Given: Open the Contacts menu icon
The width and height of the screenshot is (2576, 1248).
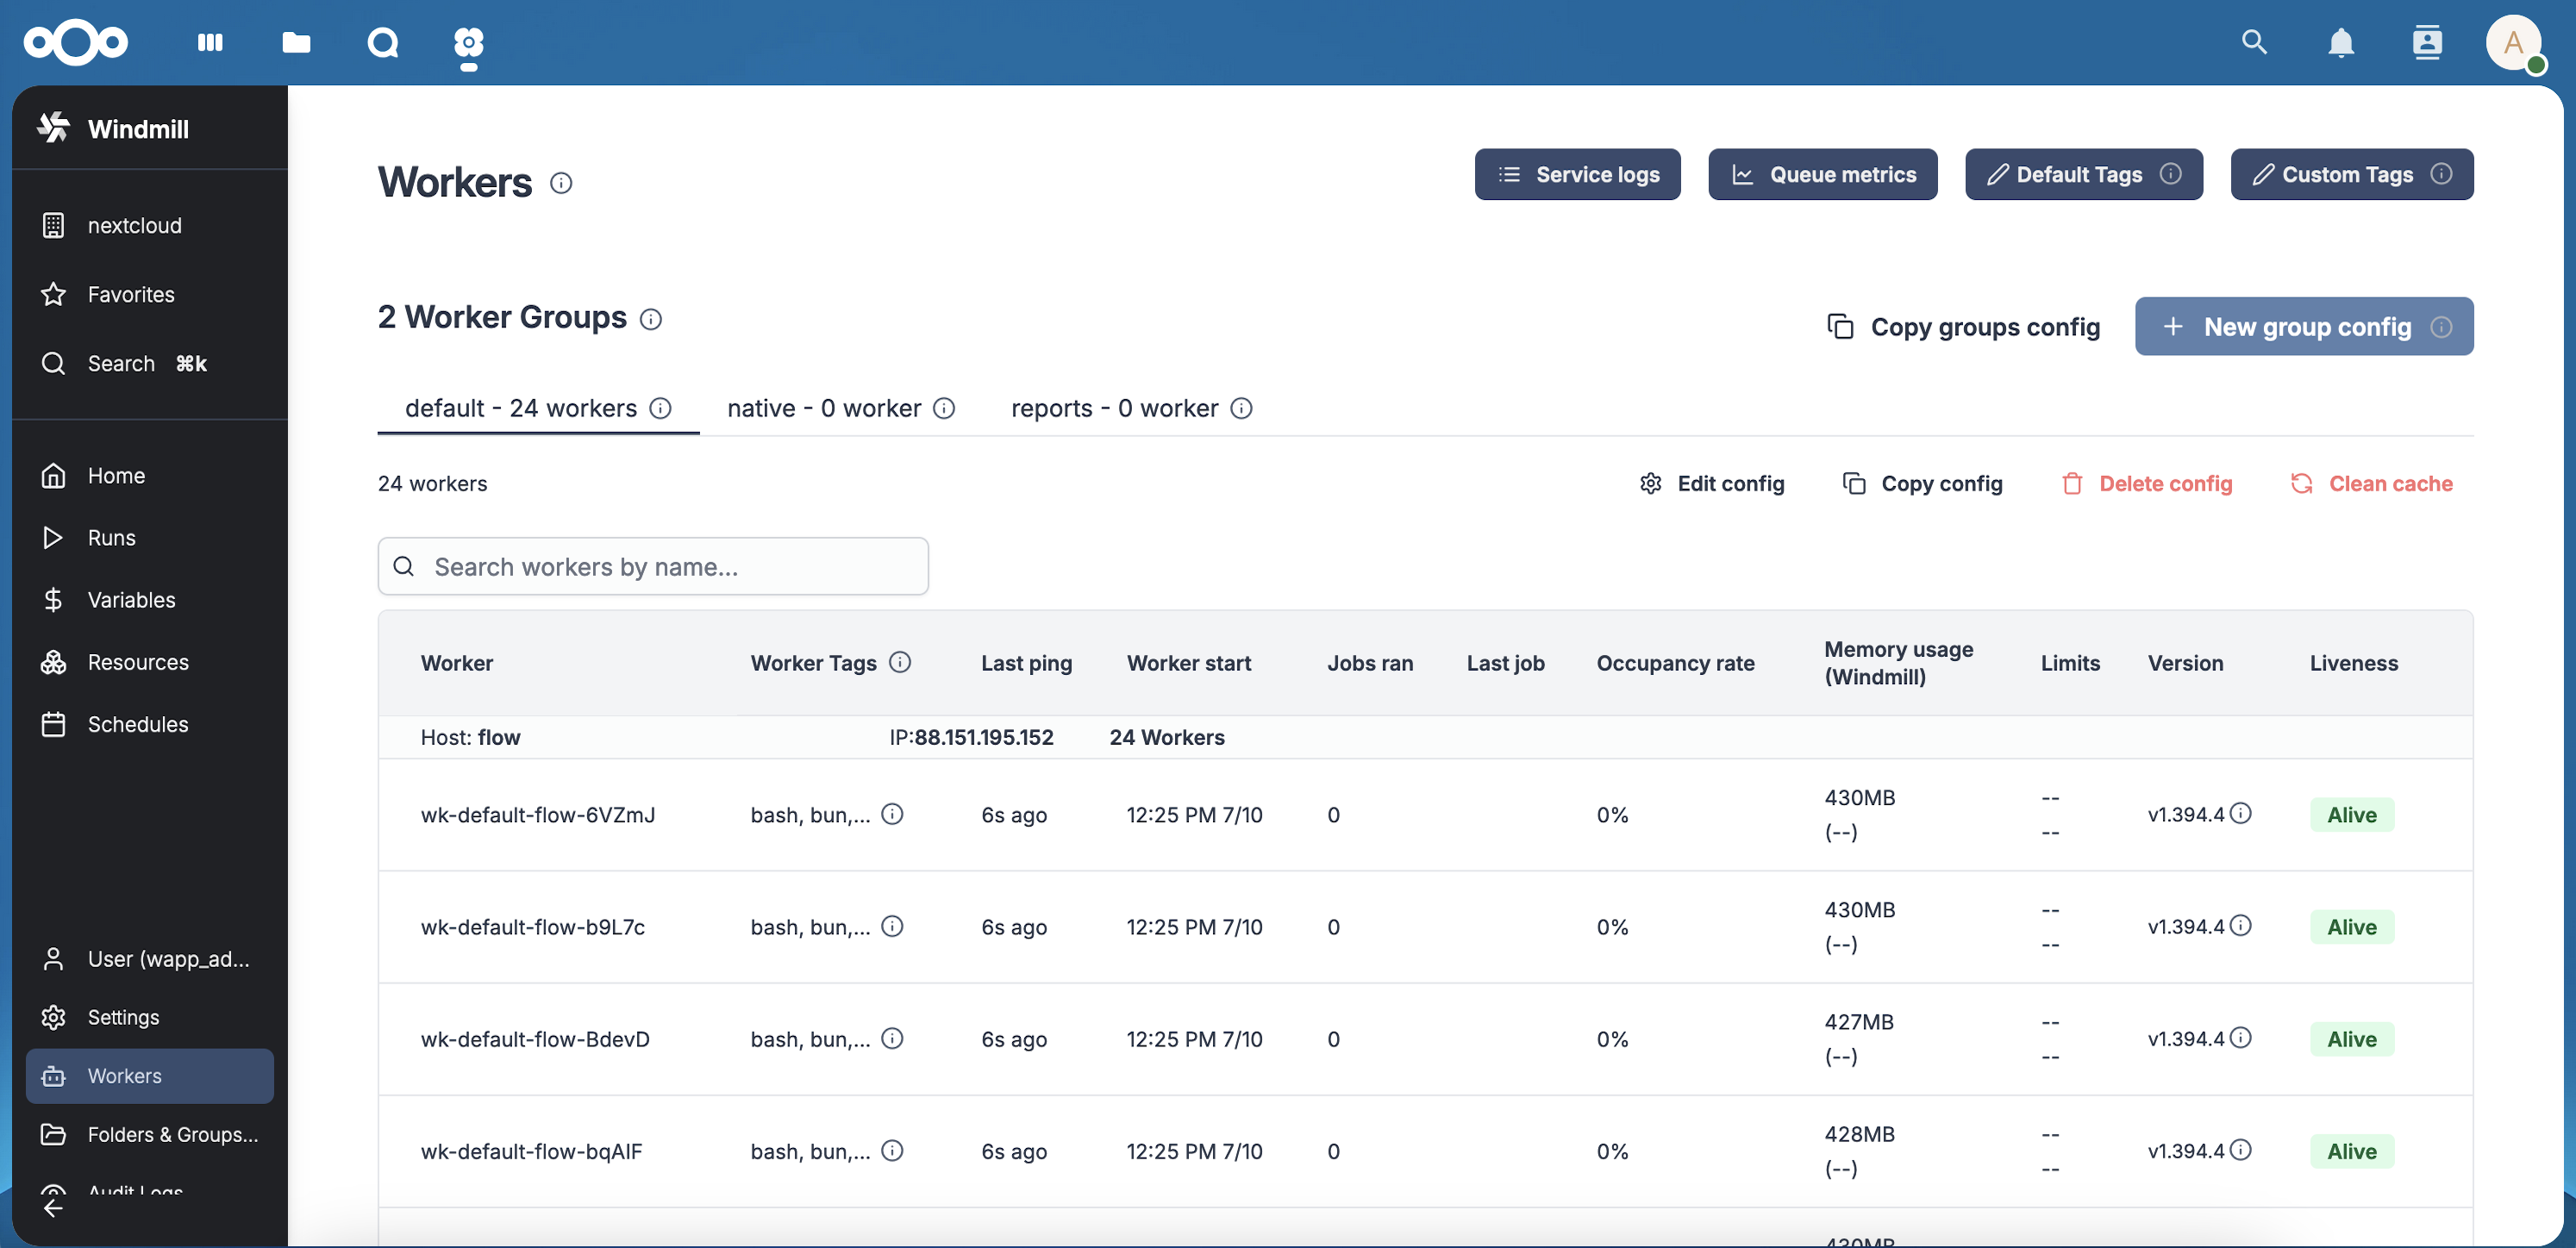Looking at the screenshot, I should coord(2426,42).
